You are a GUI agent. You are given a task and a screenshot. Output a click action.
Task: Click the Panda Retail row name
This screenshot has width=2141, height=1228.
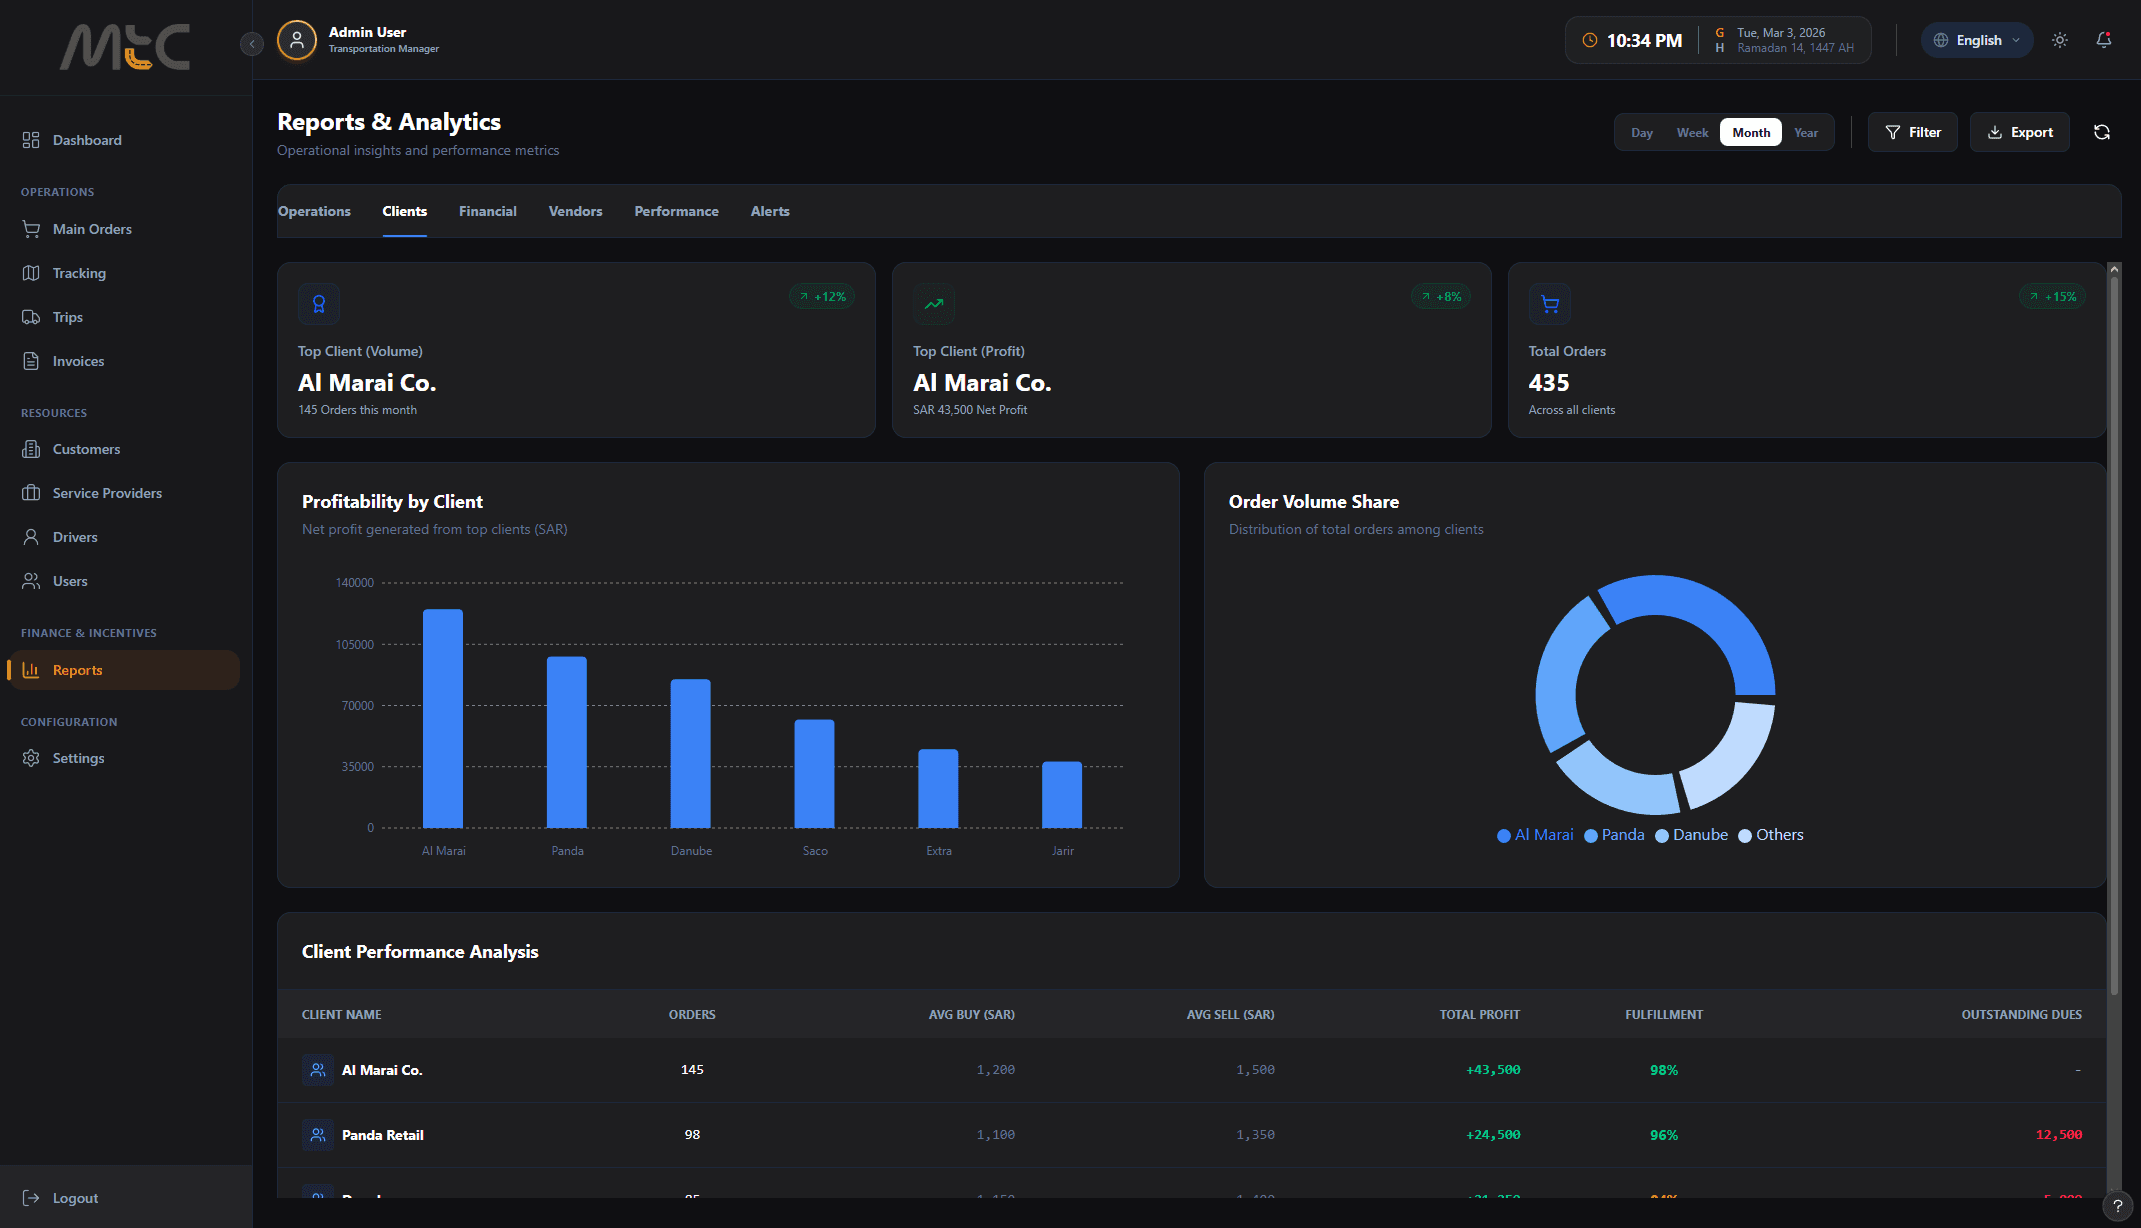tap(383, 1135)
